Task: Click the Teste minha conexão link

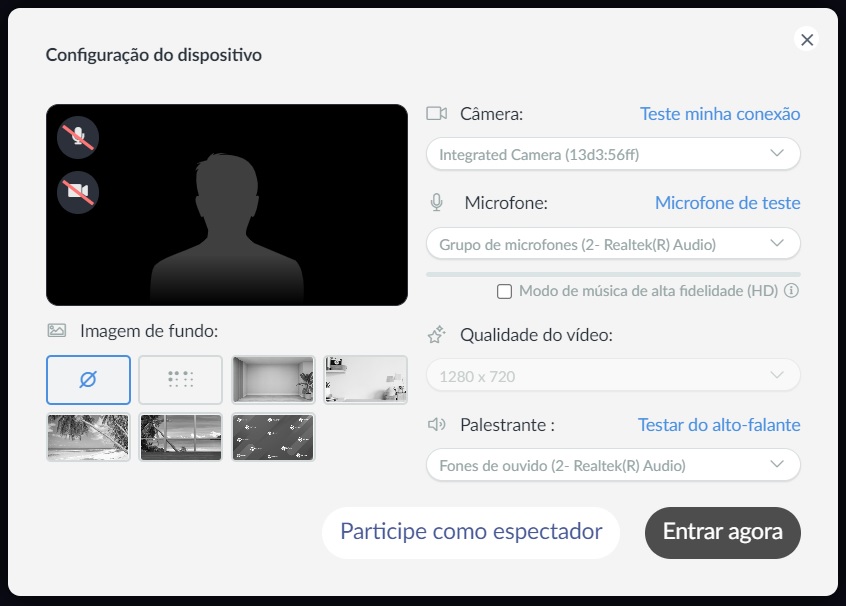Action: coord(720,114)
